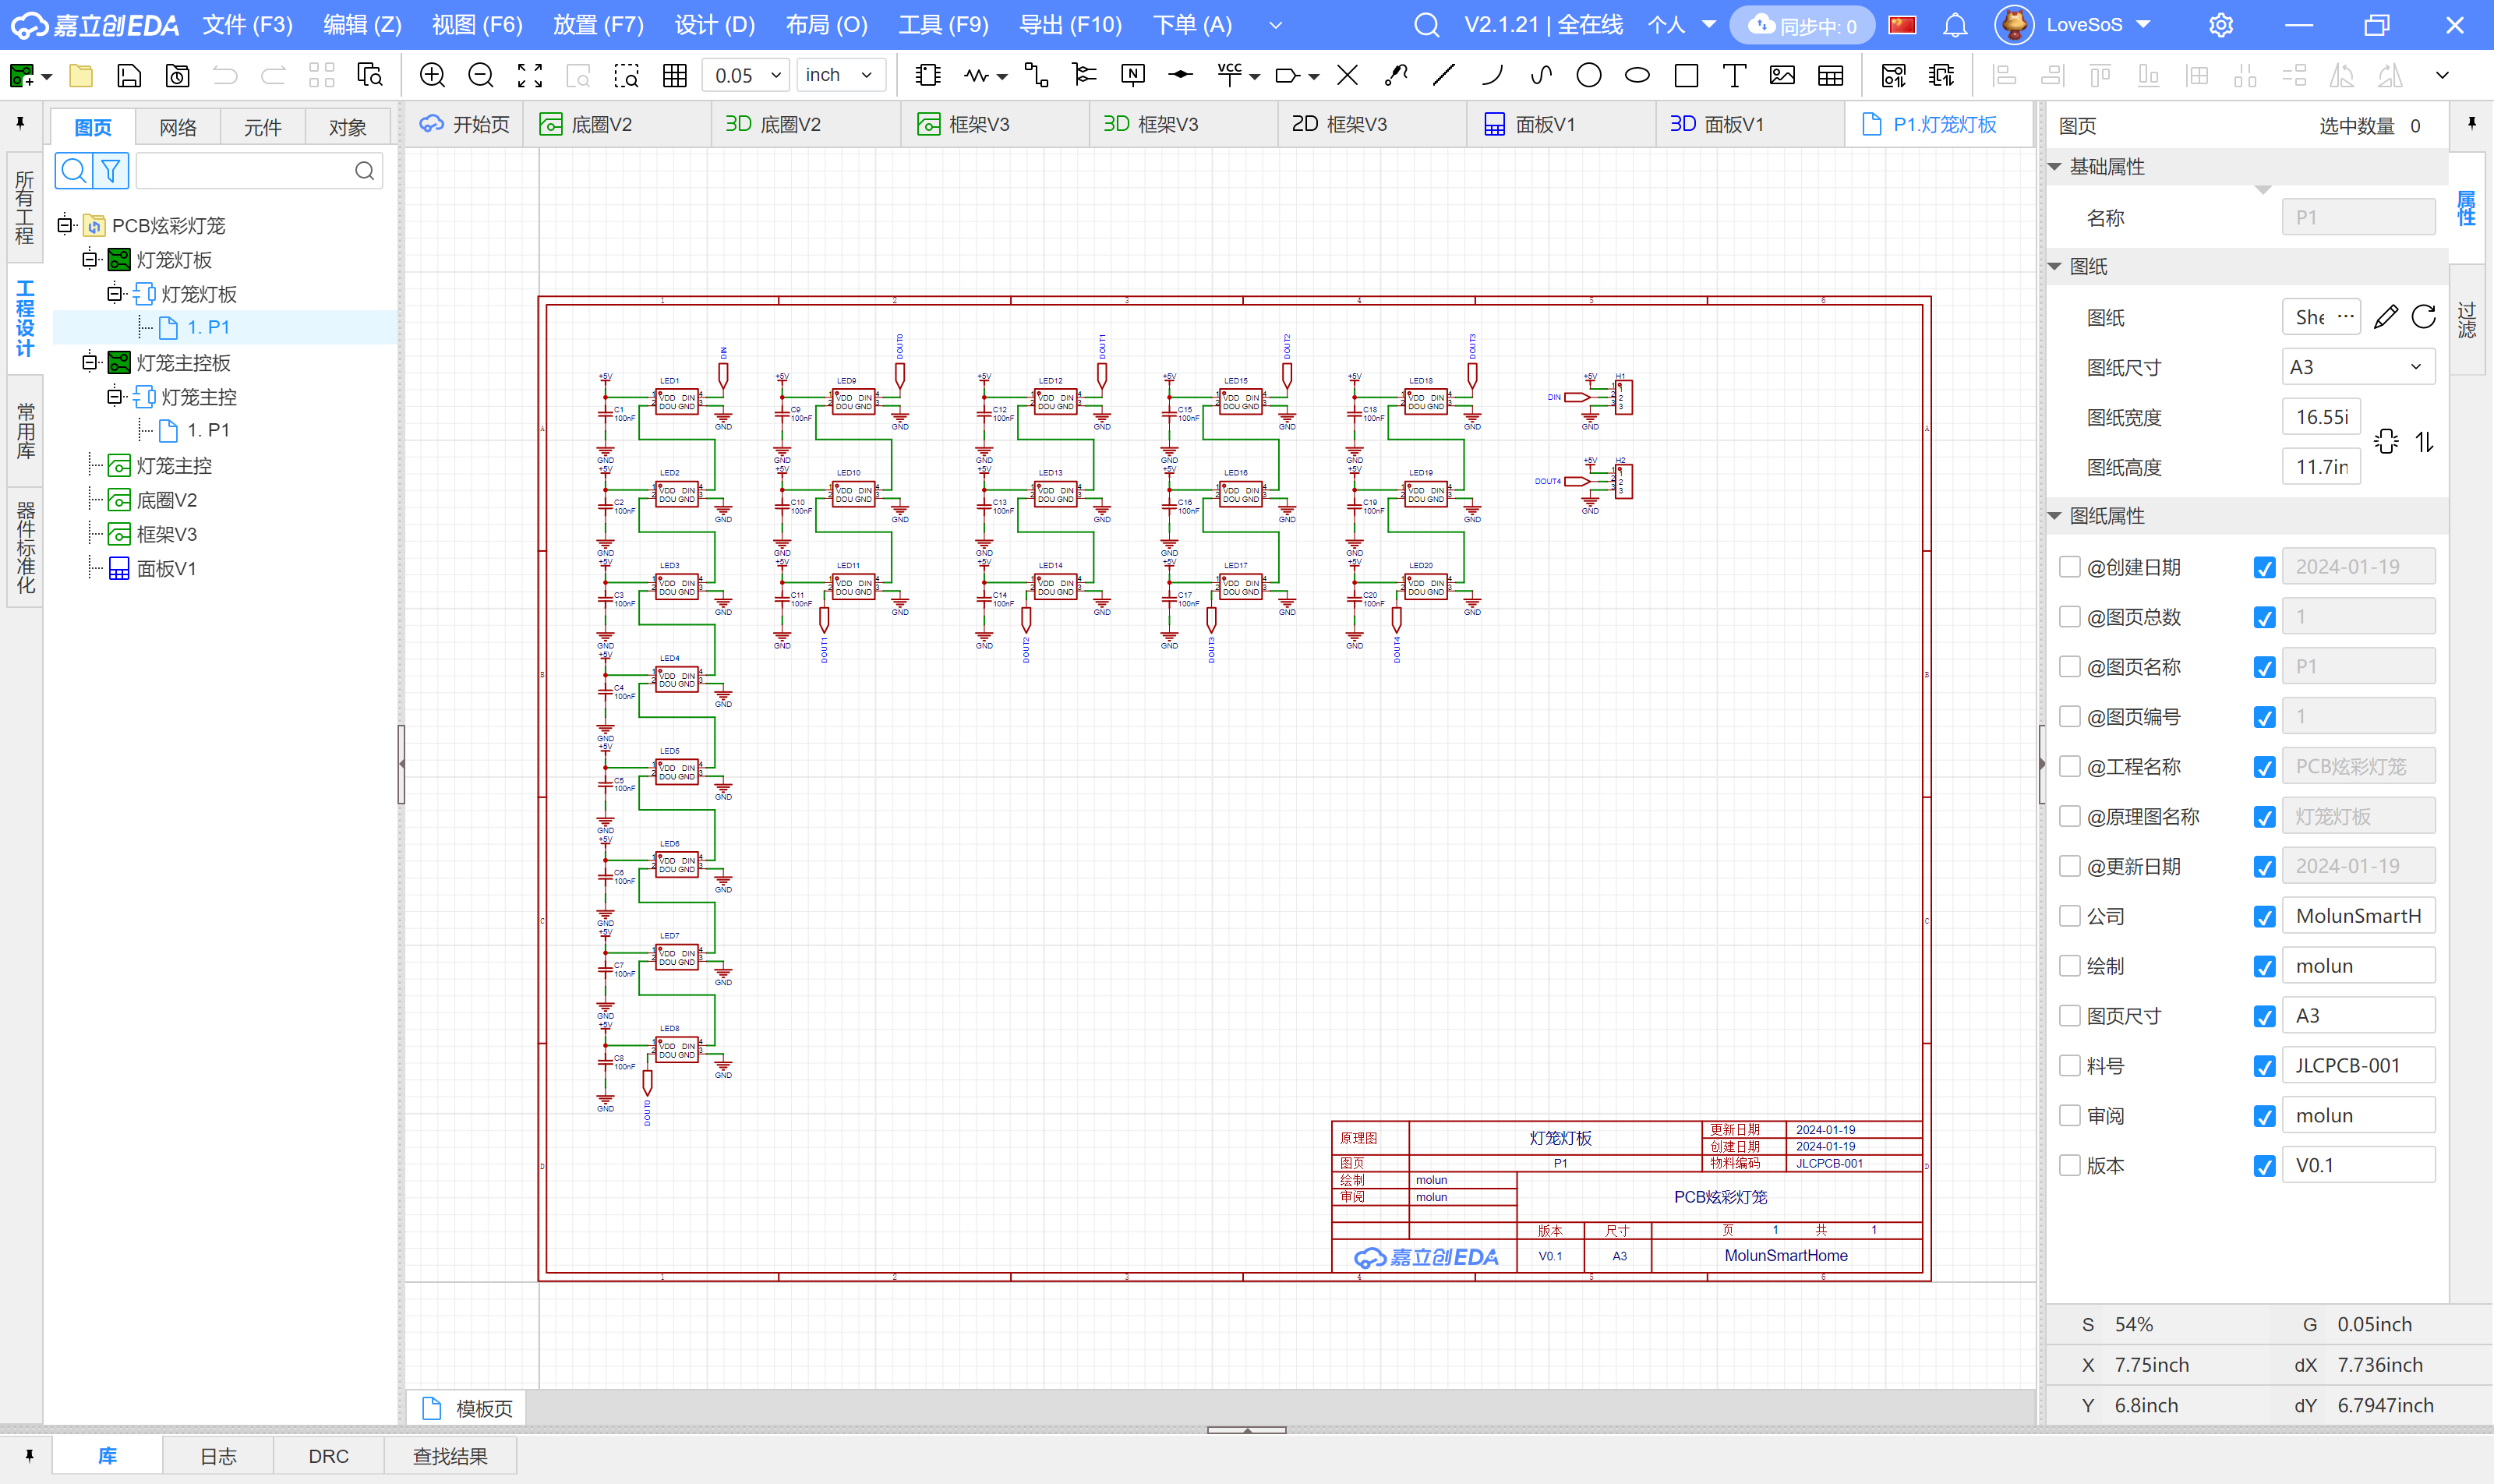
Task: Select the text tool icon
Action: 1734,75
